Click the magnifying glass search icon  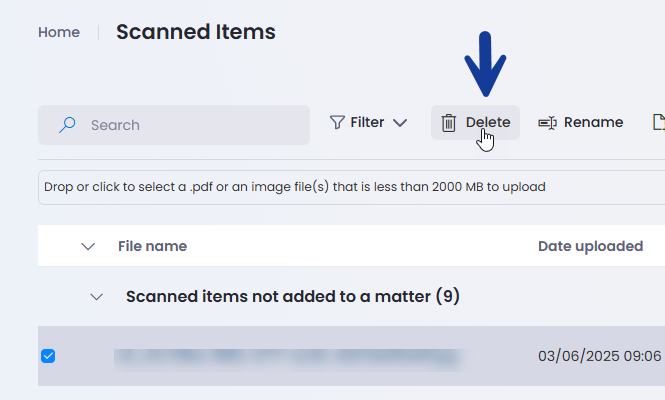click(x=67, y=125)
